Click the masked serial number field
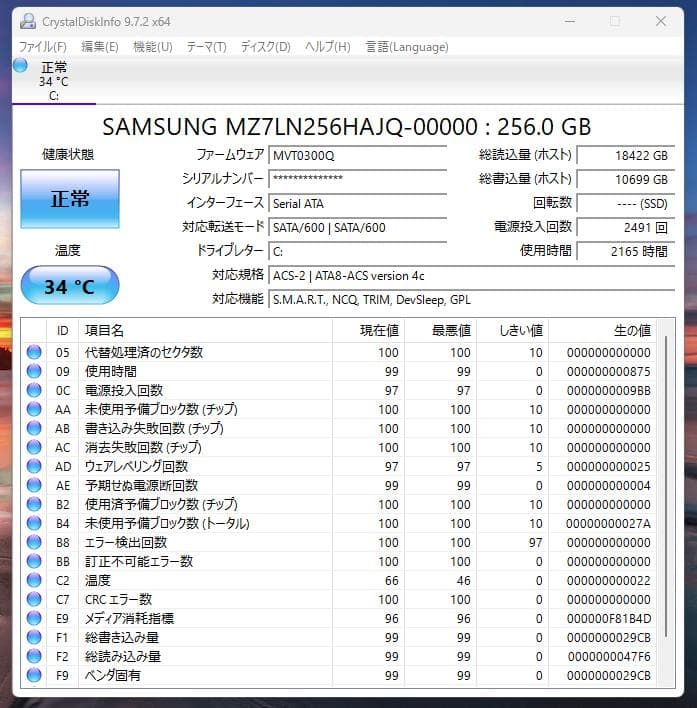Image resolution: width=697 pixels, height=708 pixels. point(358,179)
